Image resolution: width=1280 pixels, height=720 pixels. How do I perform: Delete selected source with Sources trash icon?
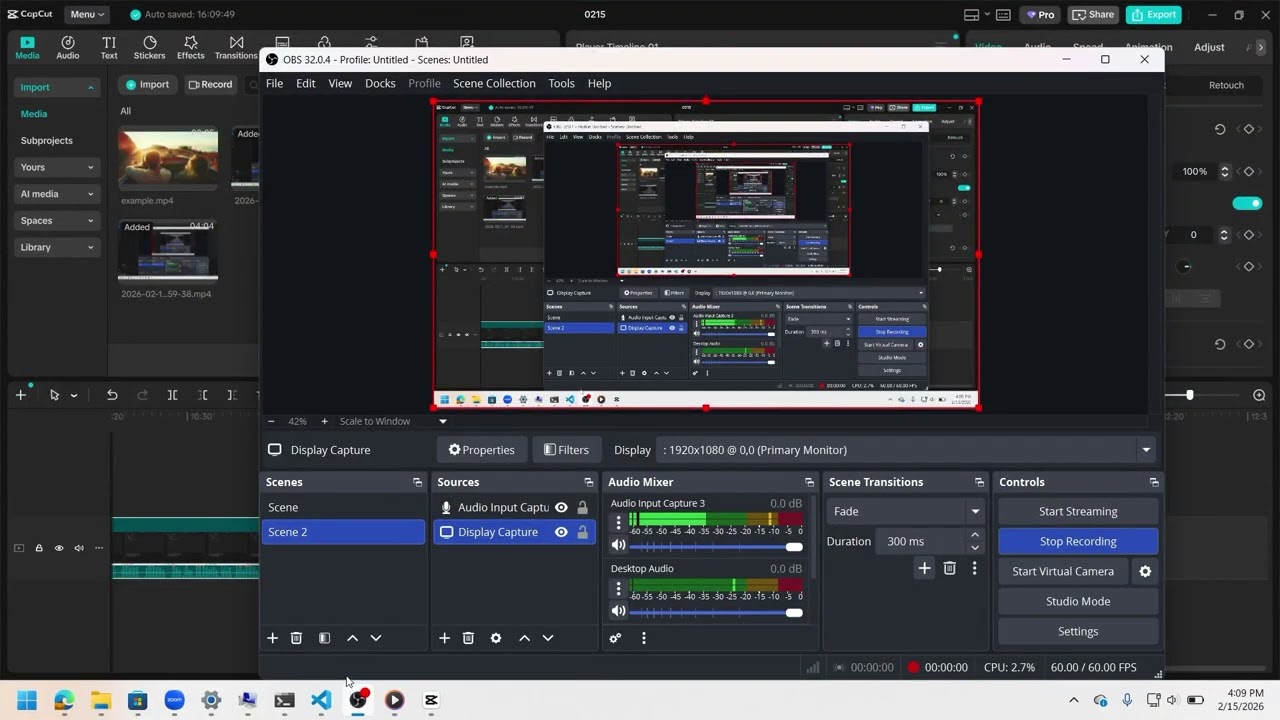click(x=468, y=638)
